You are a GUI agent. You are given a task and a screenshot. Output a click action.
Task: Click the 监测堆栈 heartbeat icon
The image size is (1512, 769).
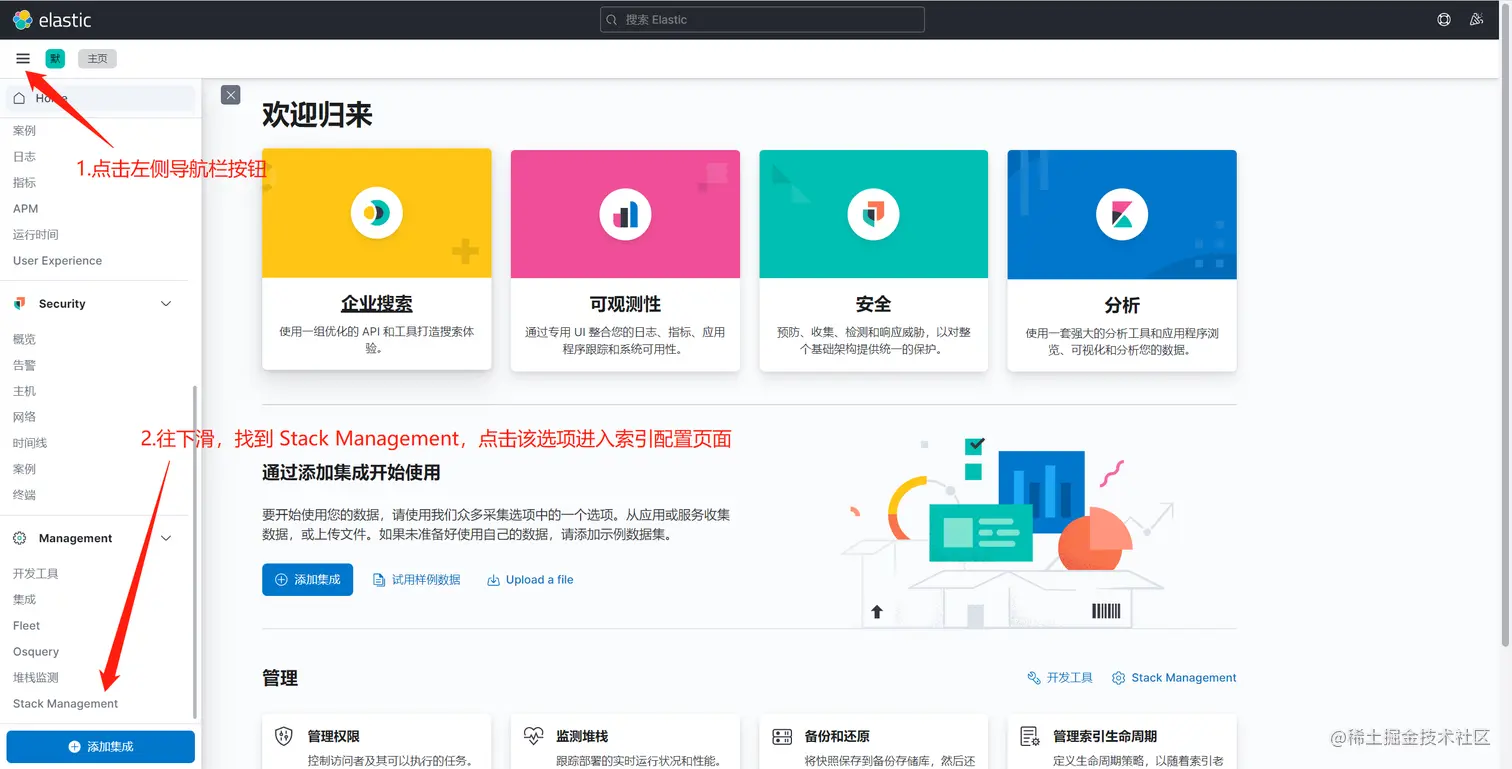tap(533, 736)
